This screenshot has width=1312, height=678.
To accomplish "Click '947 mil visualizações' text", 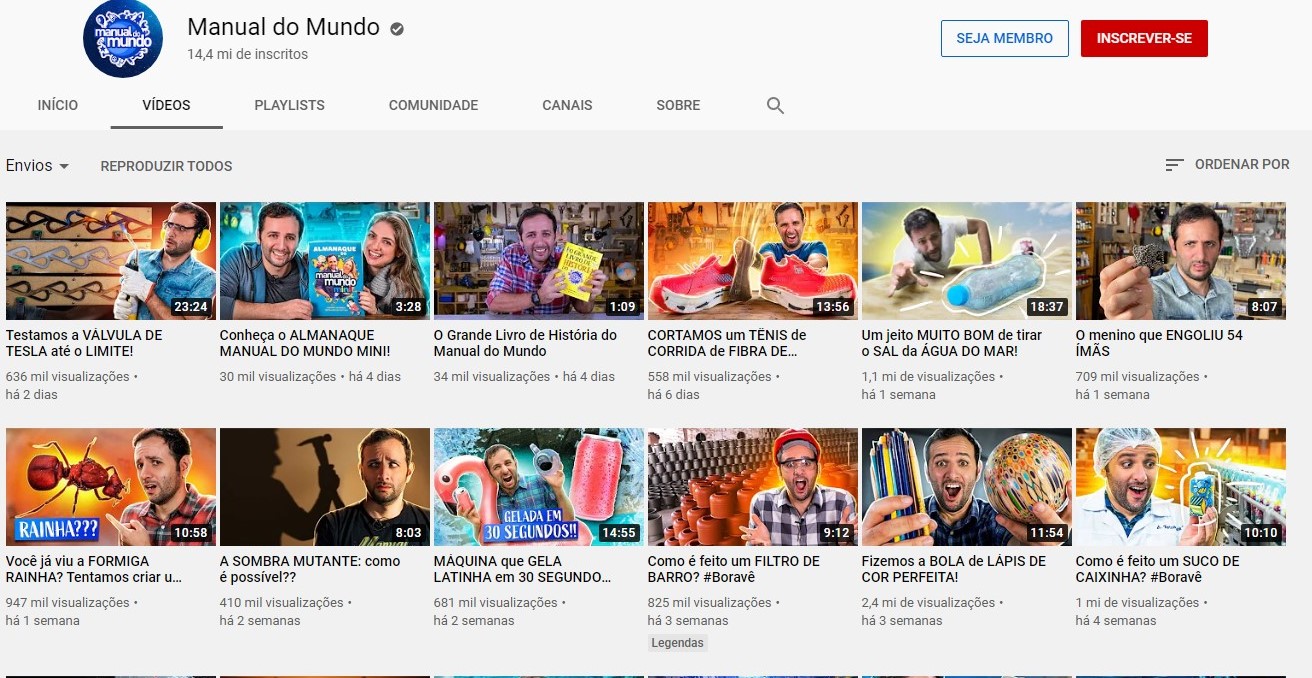I will [68, 603].
